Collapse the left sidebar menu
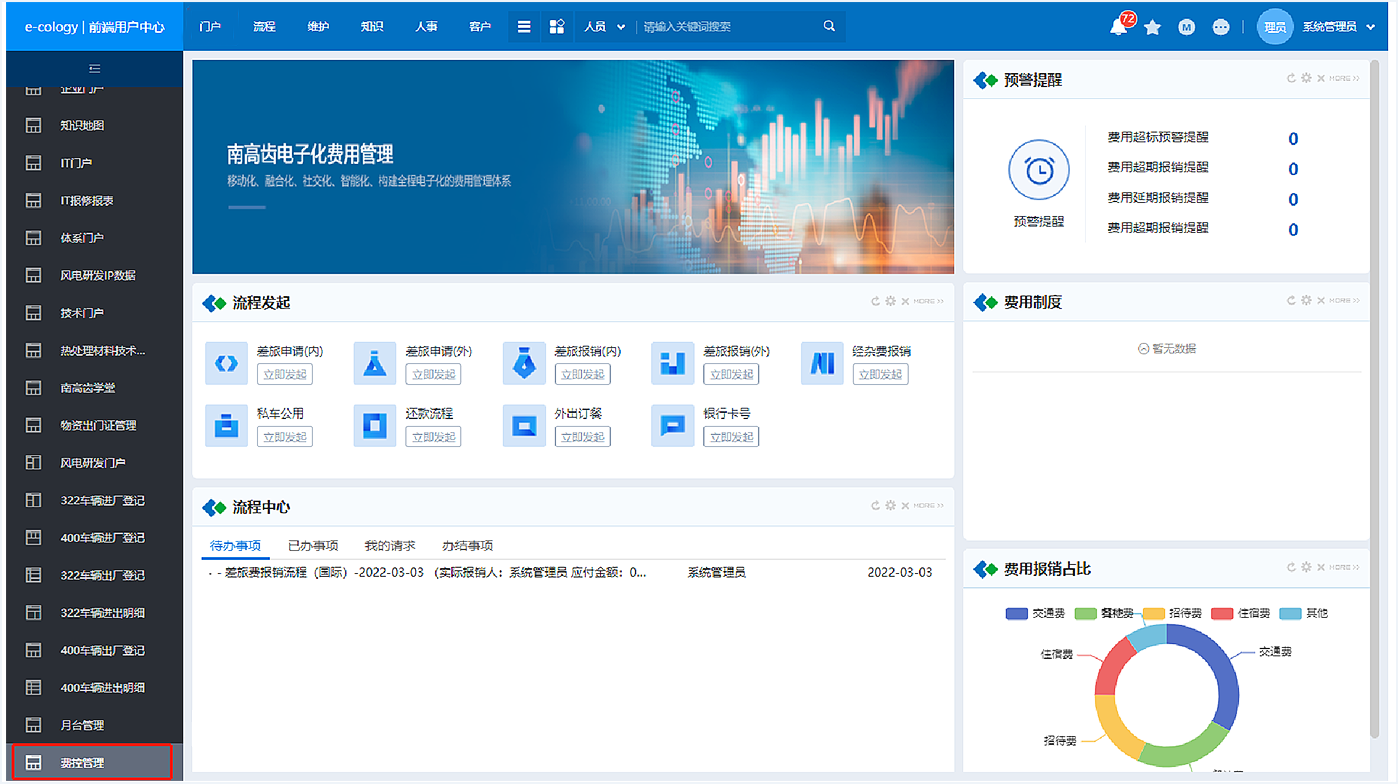The width and height of the screenshot is (1398, 784). (94, 69)
